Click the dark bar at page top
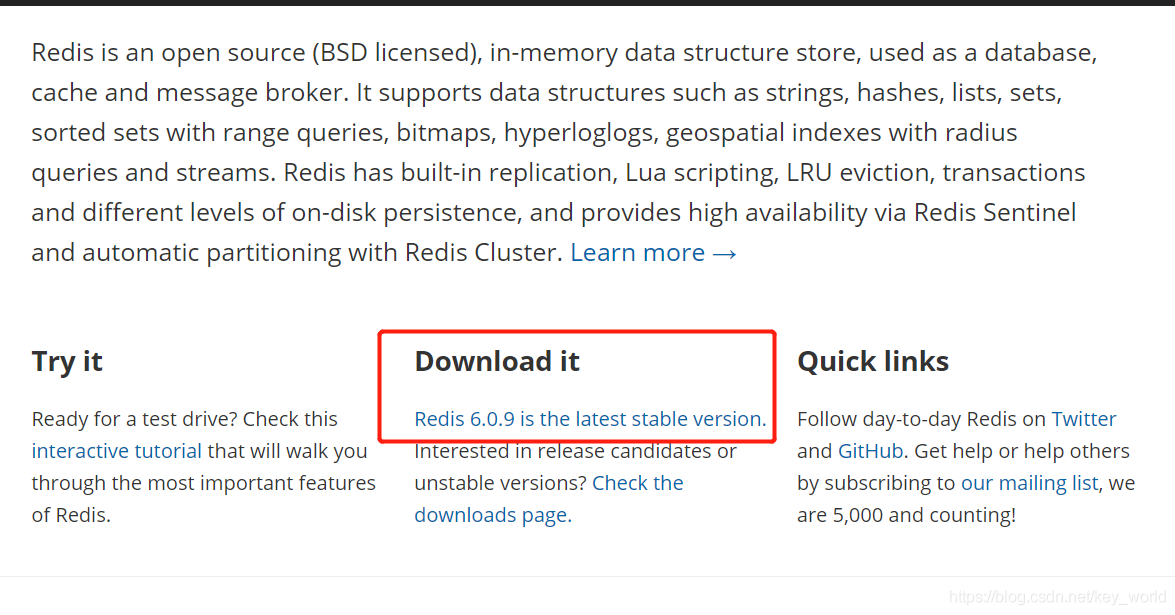 click(x=588, y=3)
